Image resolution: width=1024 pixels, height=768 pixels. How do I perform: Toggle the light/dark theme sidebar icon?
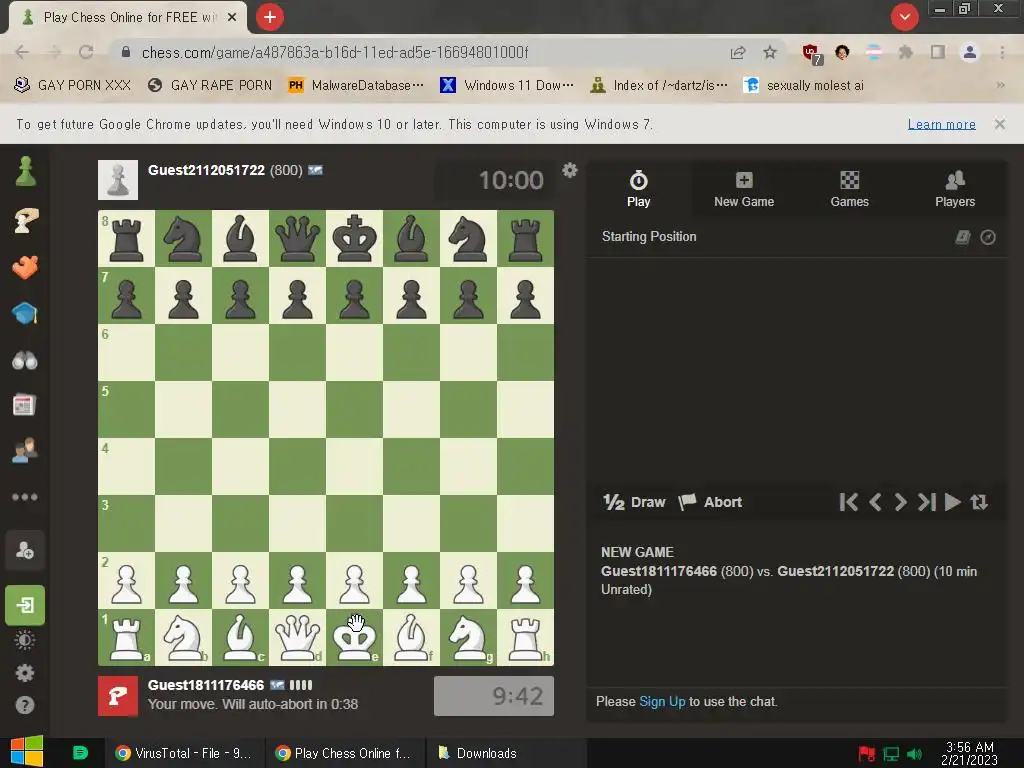(x=25, y=640)
